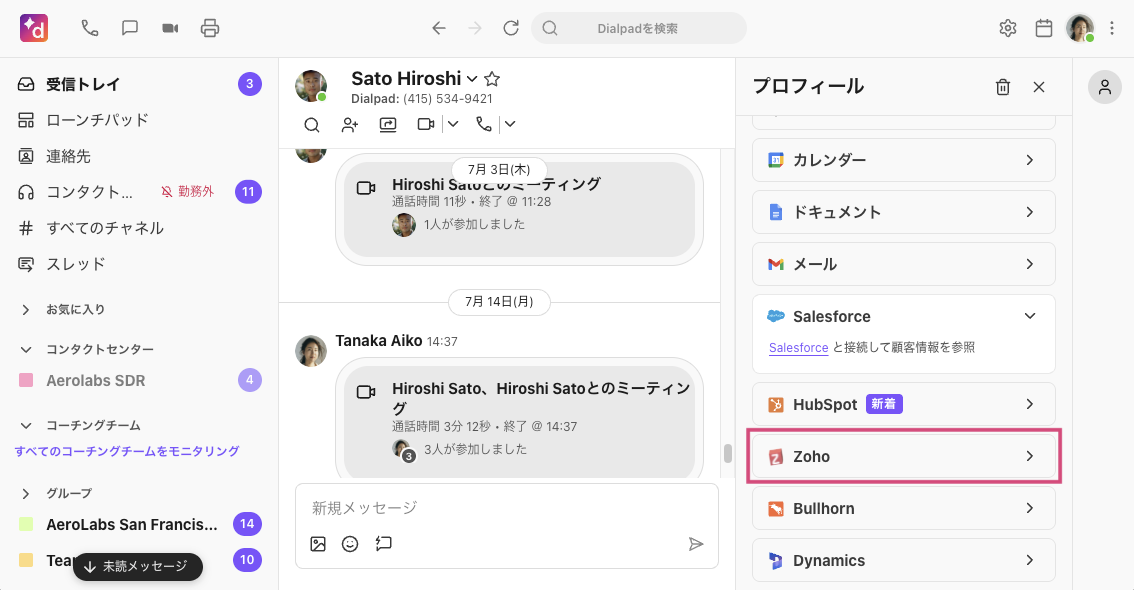Expand the カレンダー row
This screenshot has width=1134, height=590.
pos(904,160)
